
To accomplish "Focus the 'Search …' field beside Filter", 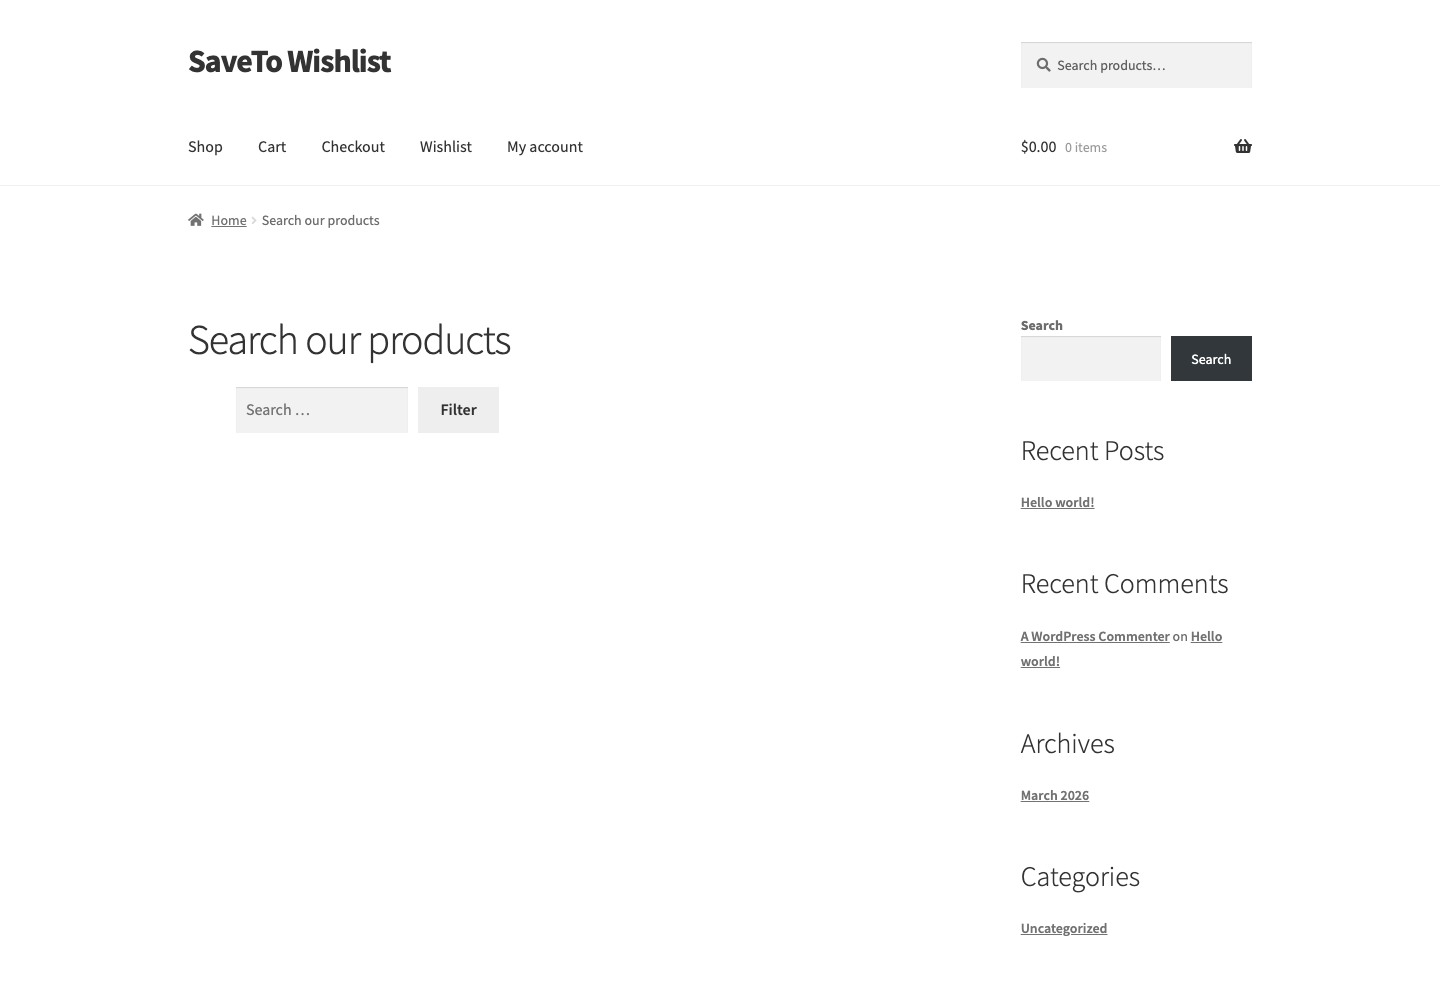I will (x=322, y=410).
